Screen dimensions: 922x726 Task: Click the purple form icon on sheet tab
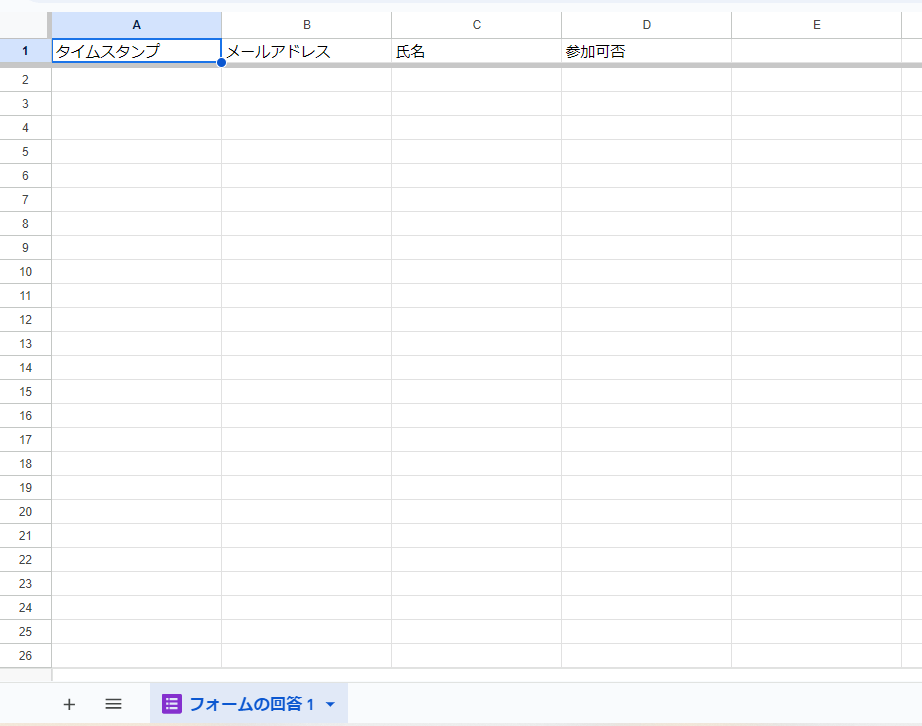click(x=172, y=704)
